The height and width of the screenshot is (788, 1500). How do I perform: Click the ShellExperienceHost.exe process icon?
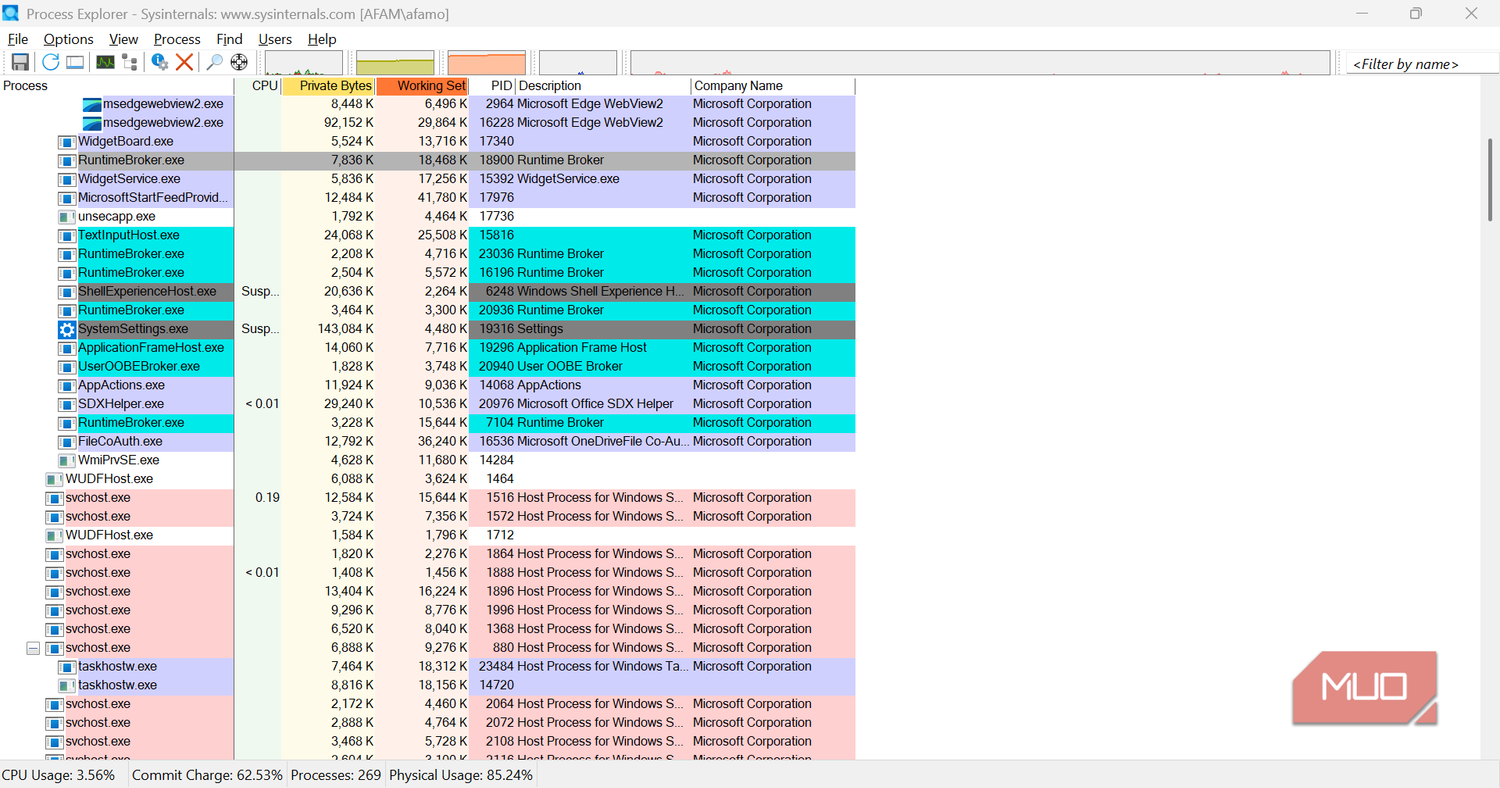pos(67,291)
